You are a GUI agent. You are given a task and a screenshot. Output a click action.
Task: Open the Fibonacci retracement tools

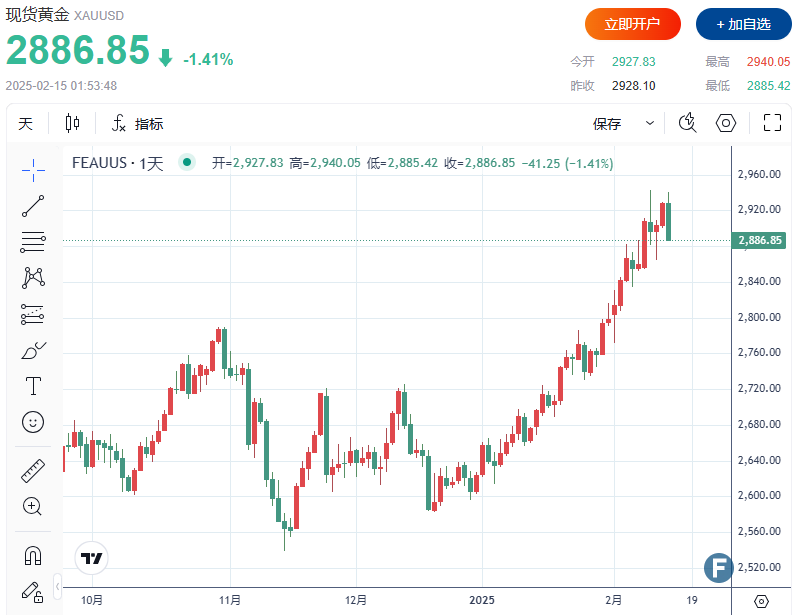[33, 241]
